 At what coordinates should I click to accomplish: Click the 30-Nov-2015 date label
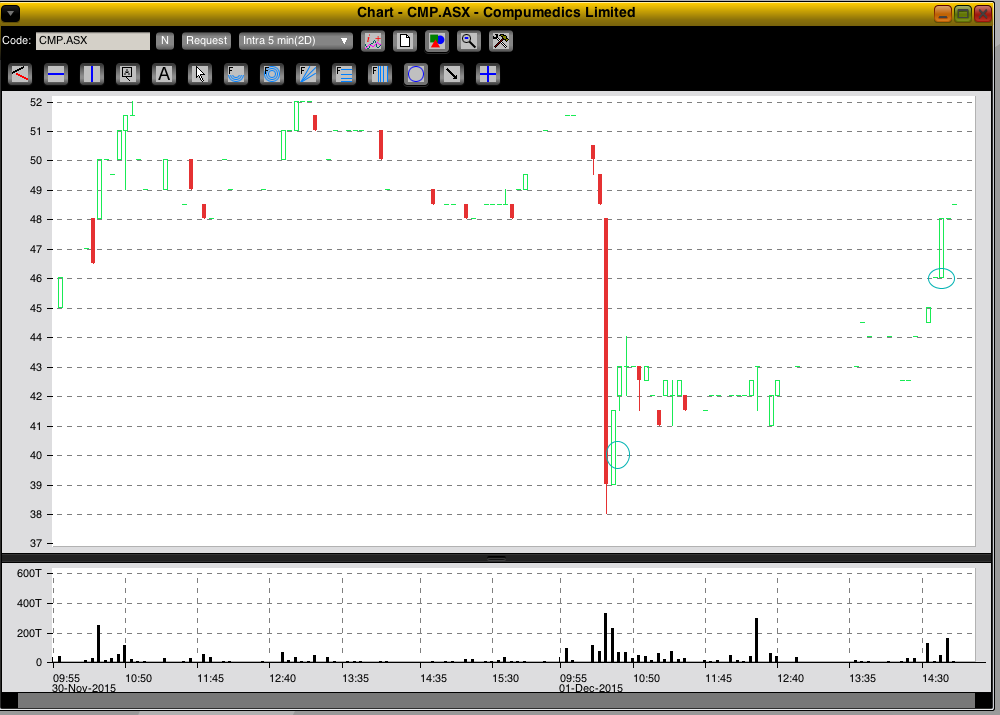[x=84, y=688]
